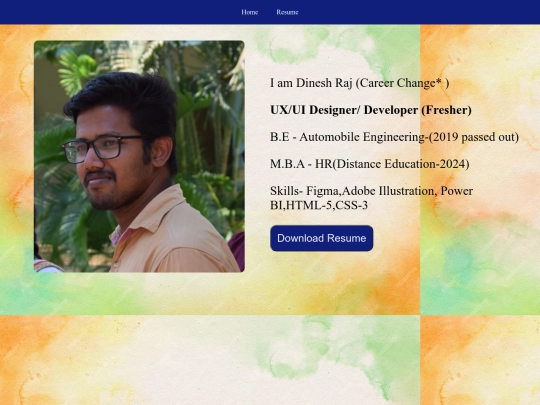Screen dimensions: 540x405
Task: Click the Download Resume button
Action: coord(322,238)
